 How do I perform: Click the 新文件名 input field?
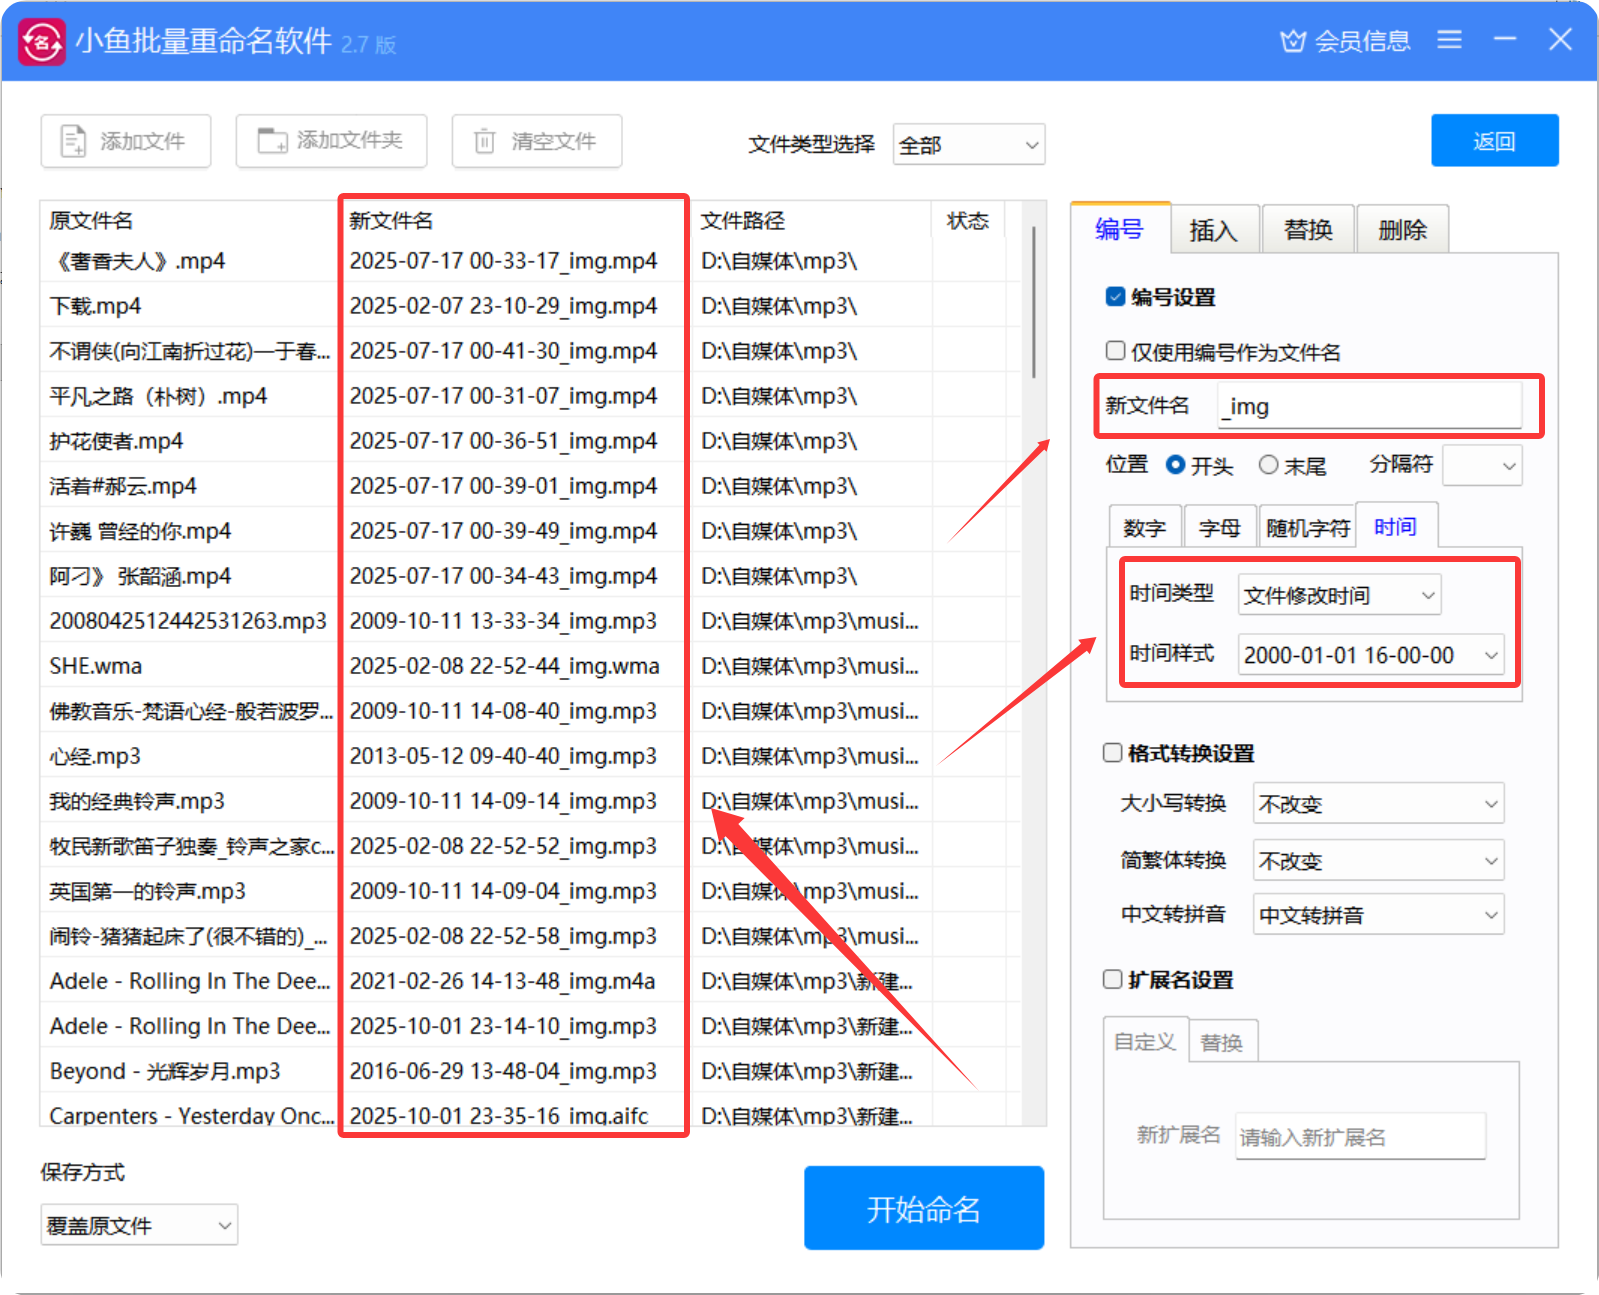(1368, 406)
